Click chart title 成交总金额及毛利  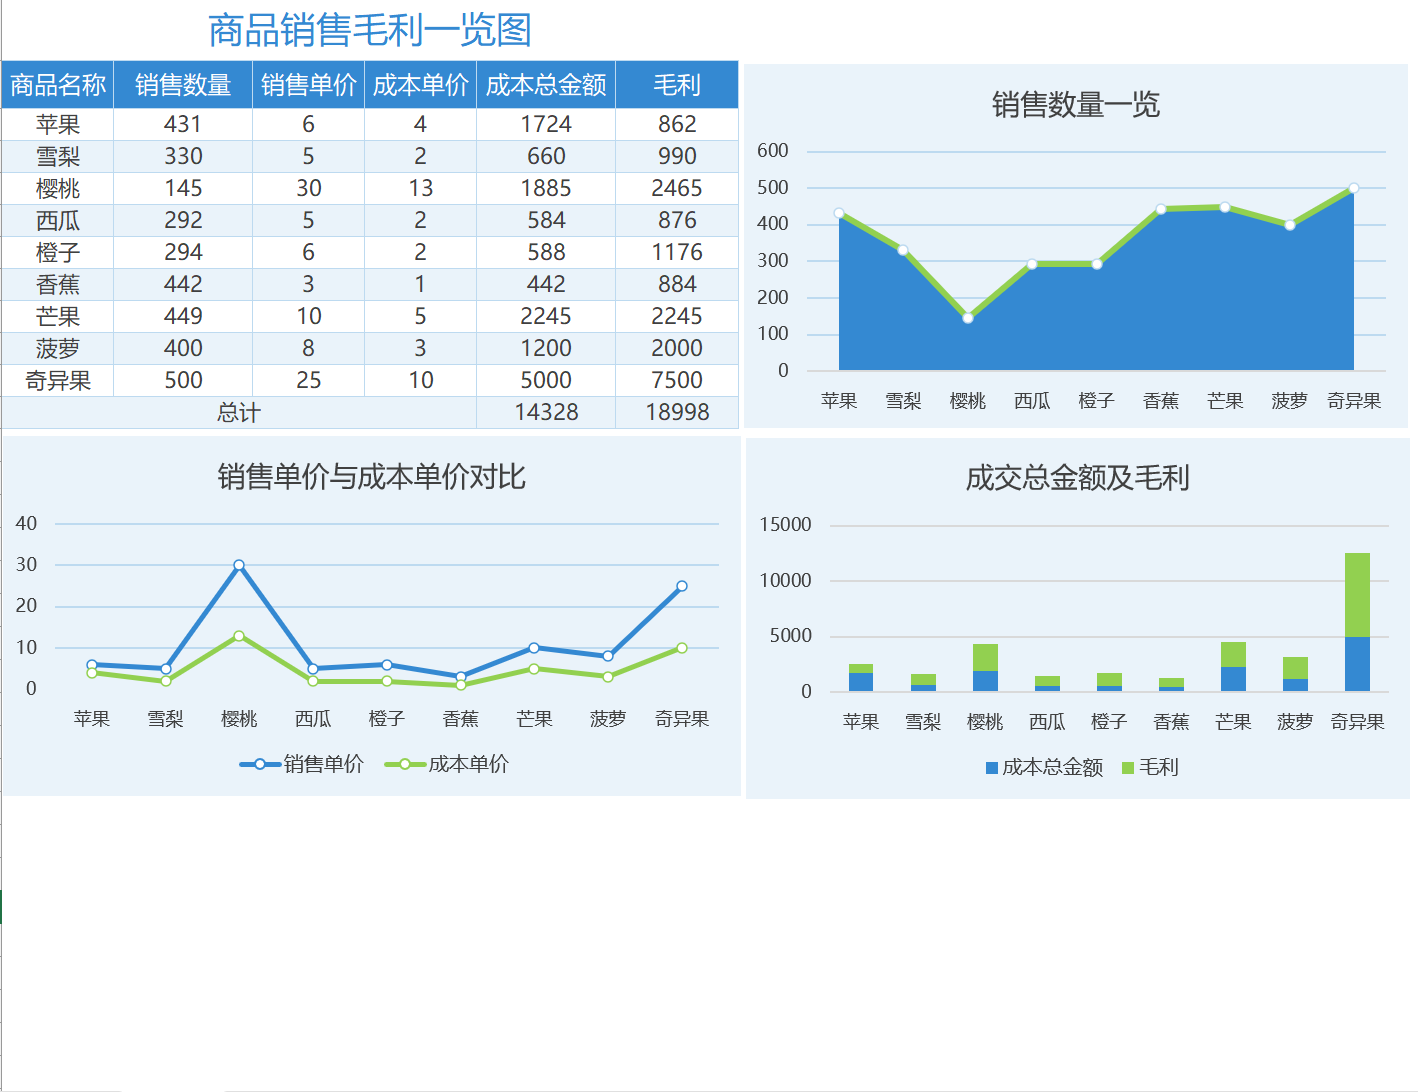pyautogui.click(x=1077, y=478)
